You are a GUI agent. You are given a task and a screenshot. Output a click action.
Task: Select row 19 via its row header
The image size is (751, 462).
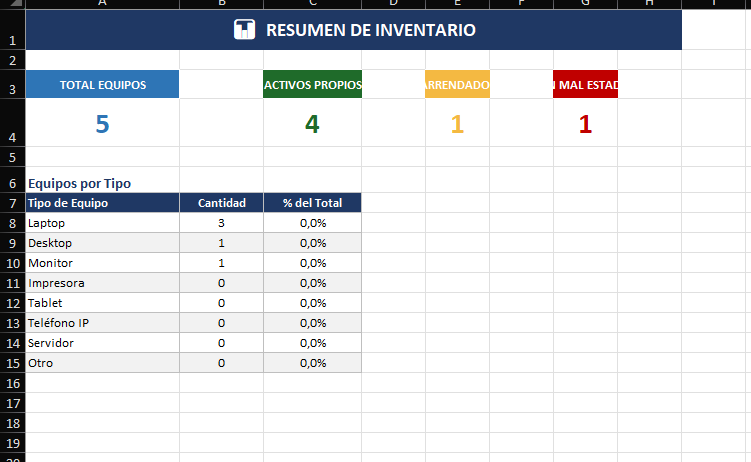click(12, 443)
